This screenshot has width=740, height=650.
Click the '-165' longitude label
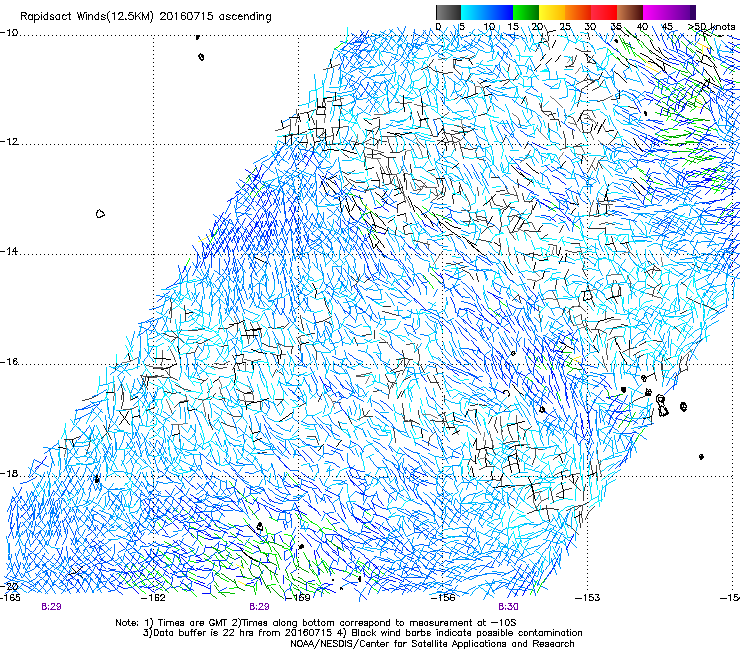[10, 597]
